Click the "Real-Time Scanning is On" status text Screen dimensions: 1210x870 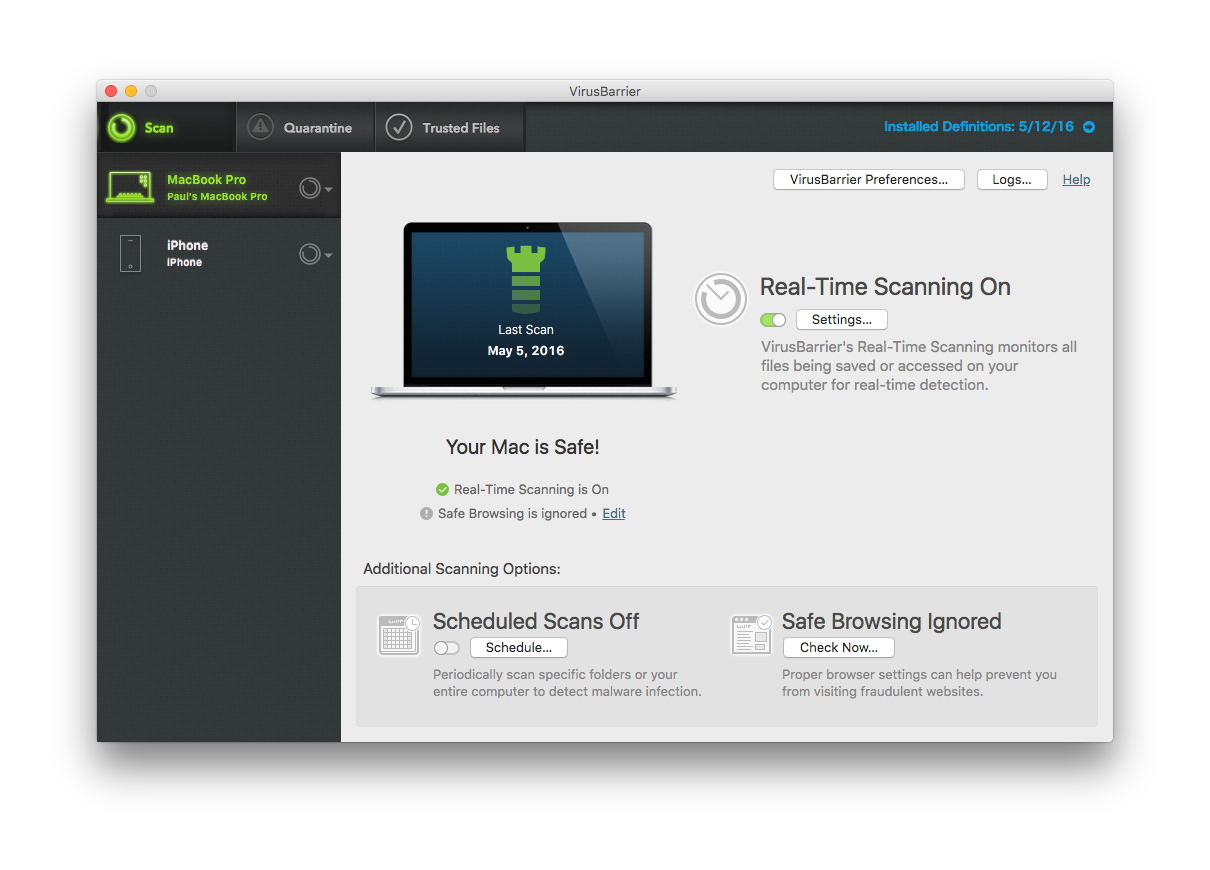point(531,490)
